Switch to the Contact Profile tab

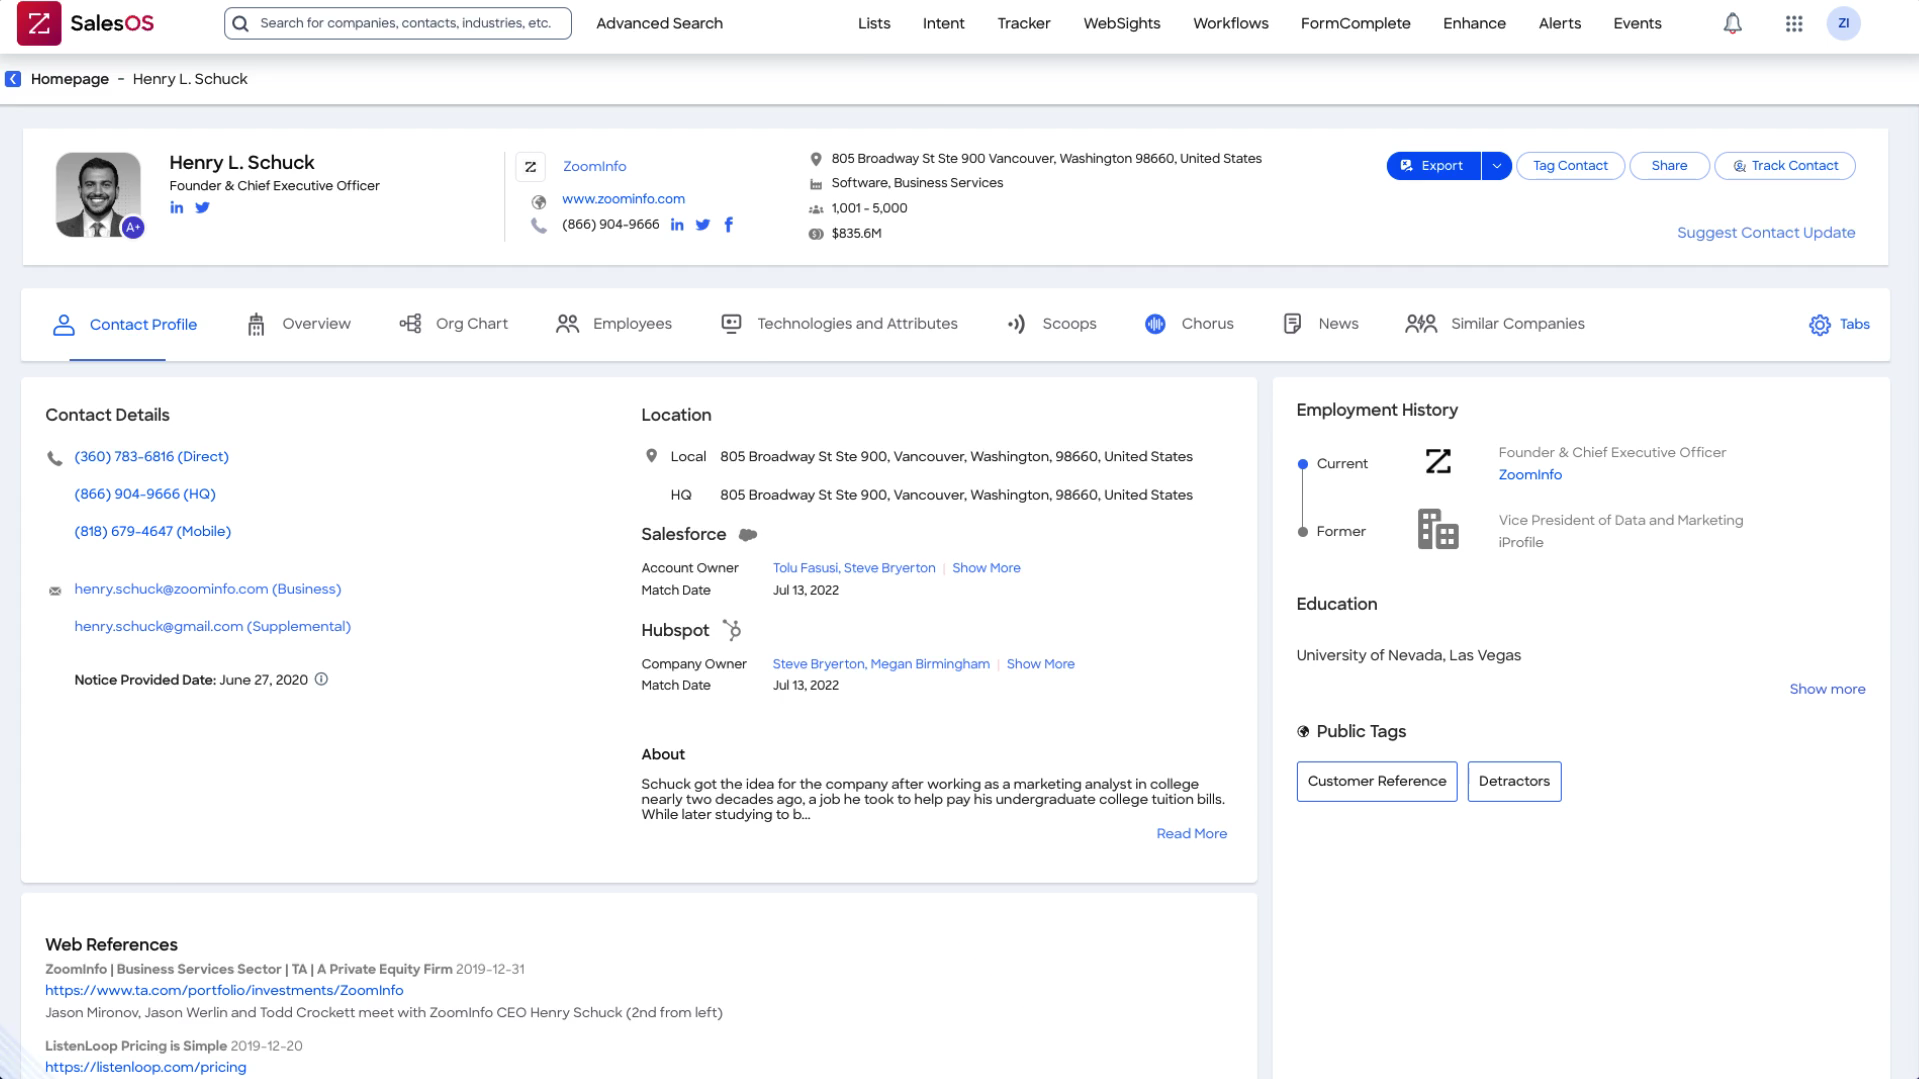pos(125,324)
